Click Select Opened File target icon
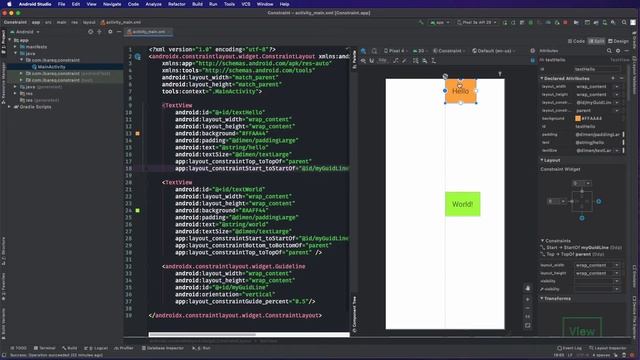The height and width of the screenshot is (360, 640). (x=91, y=32)
